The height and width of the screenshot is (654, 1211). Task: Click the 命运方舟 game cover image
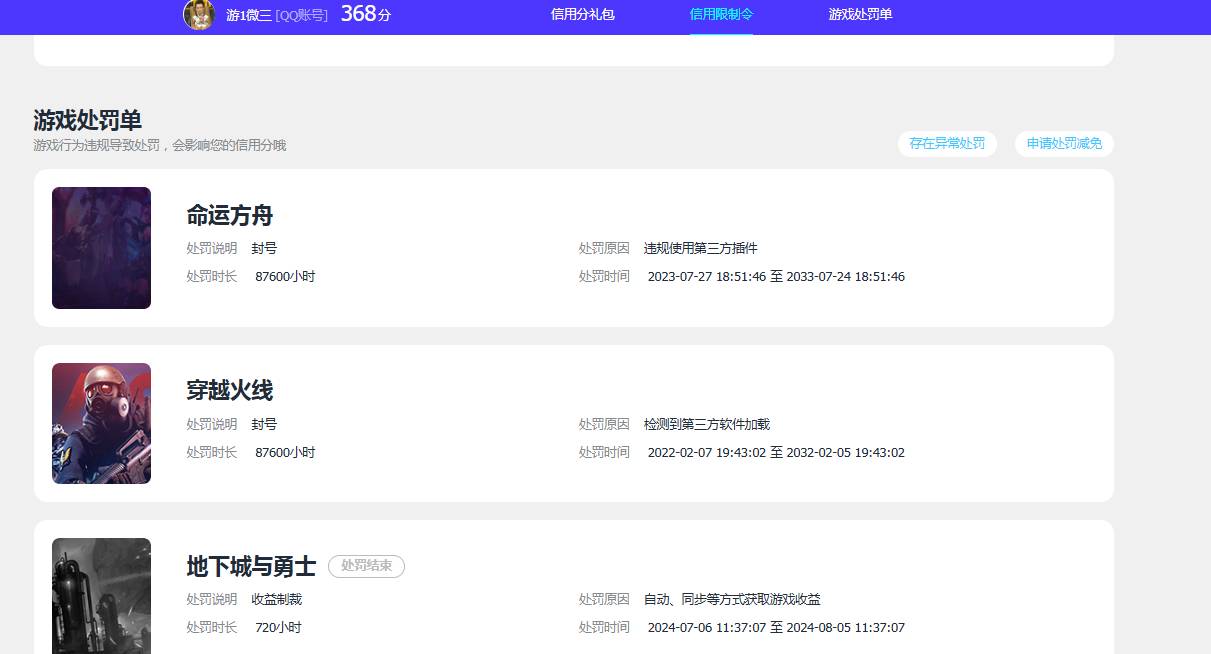coord(101,248)
